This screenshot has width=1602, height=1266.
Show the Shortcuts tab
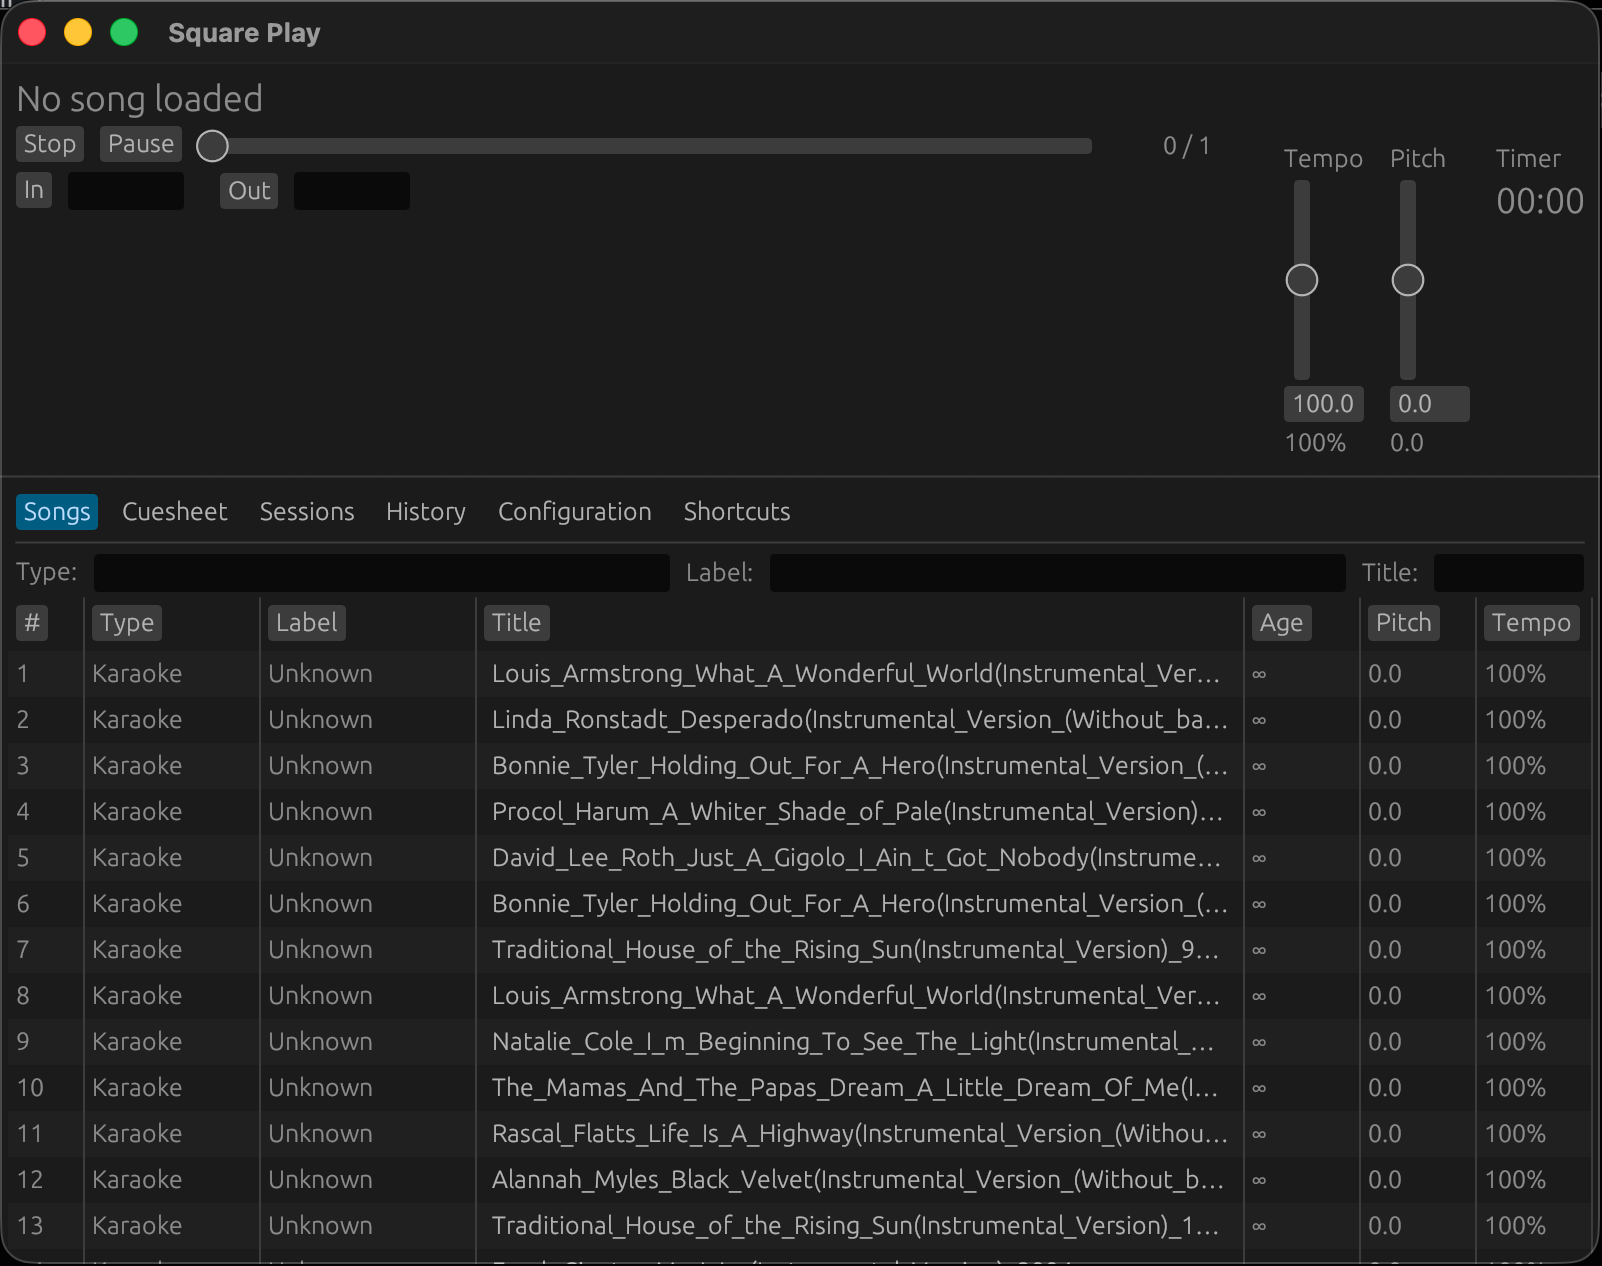tap(736, 512)
